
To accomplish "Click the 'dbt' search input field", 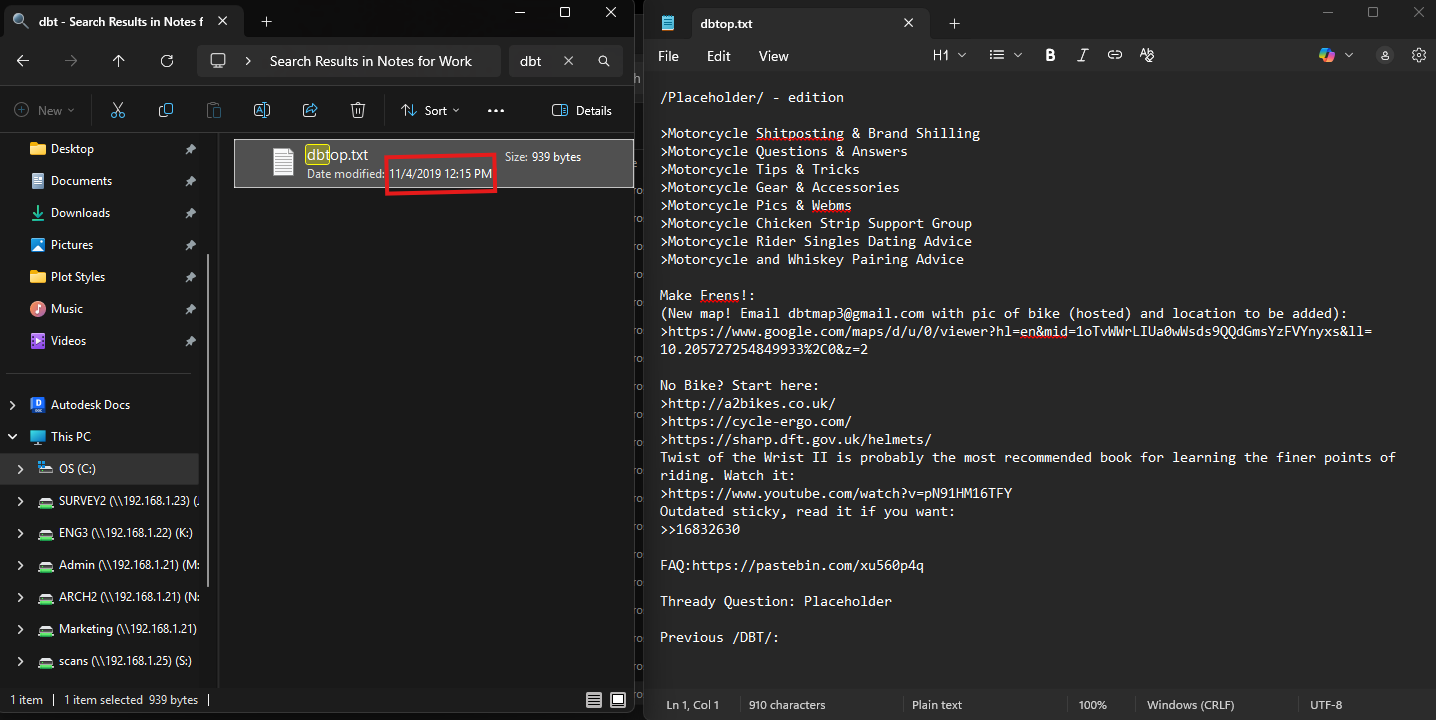I will click(532, 61).
